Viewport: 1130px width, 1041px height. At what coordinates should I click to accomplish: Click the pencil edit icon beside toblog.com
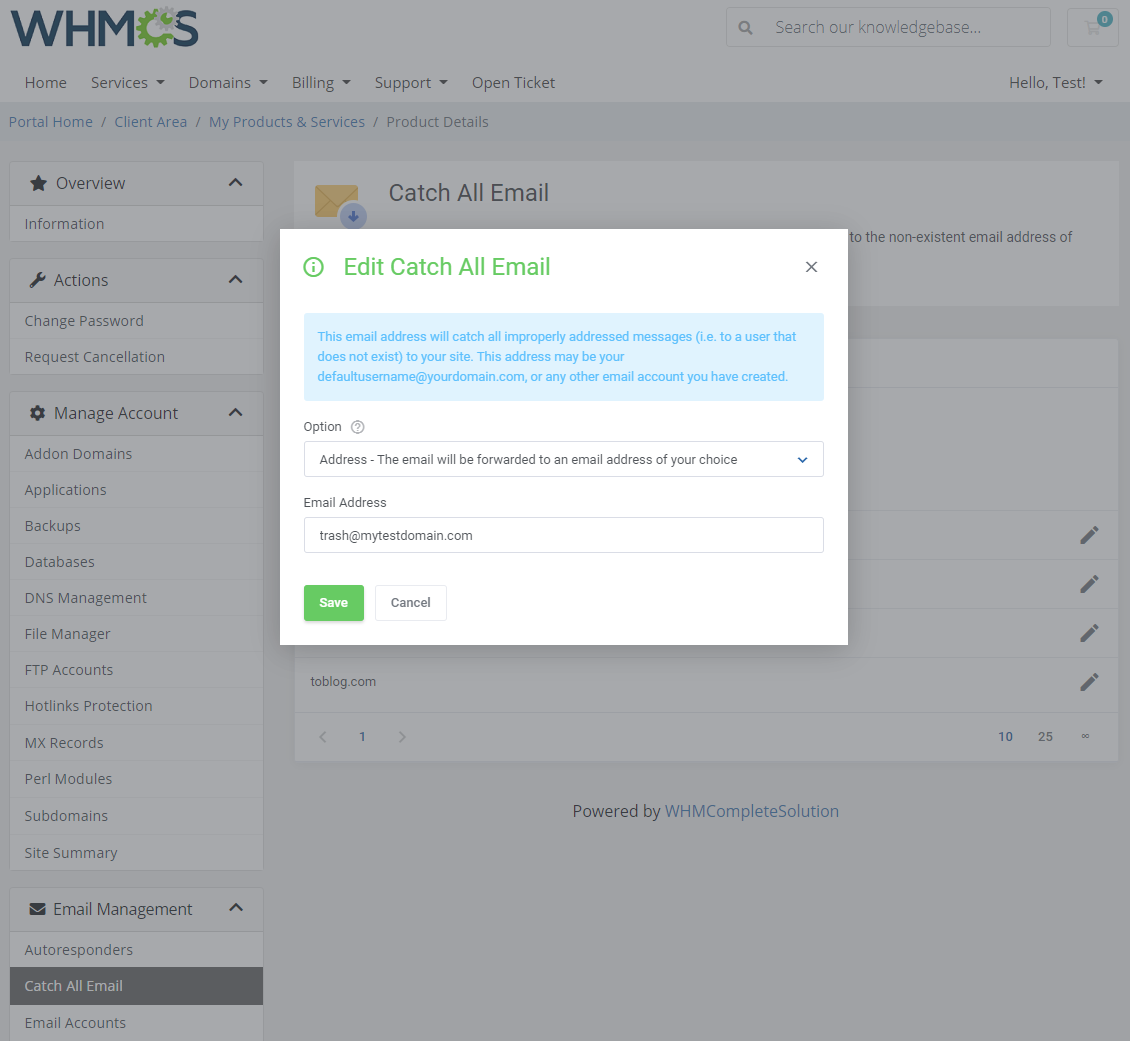[1089, 682]
